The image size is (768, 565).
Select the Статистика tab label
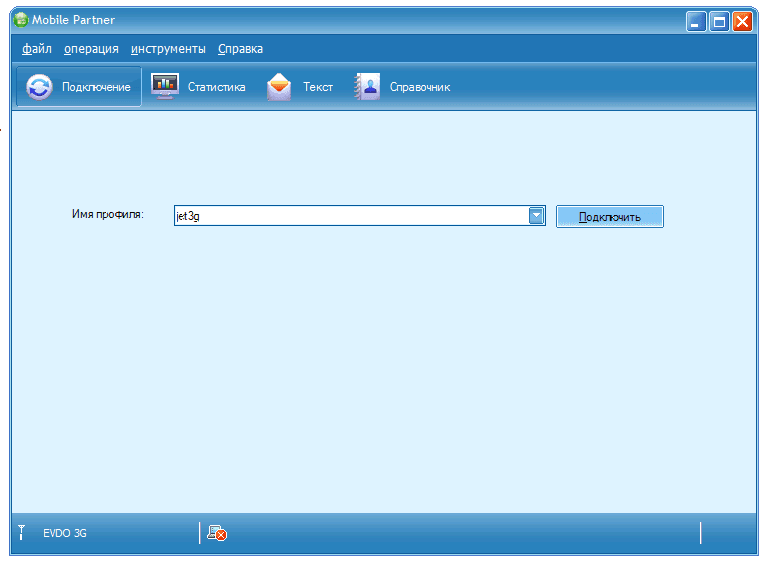tap(216, 87)
